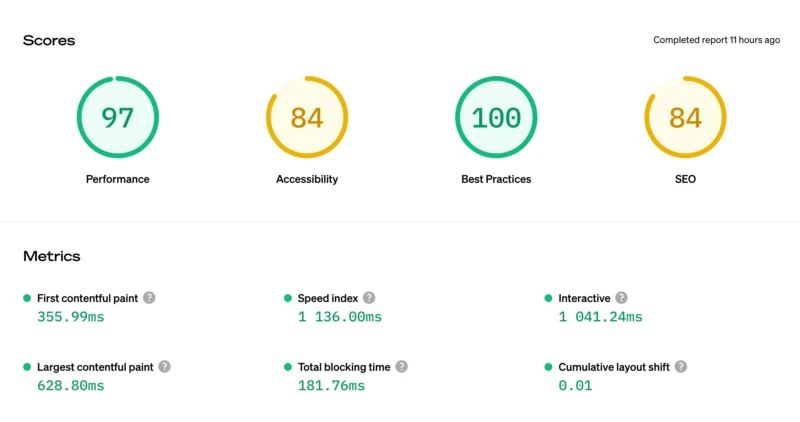
Task: Click the help icon beside First contentful paint
Action: point(149,298)
